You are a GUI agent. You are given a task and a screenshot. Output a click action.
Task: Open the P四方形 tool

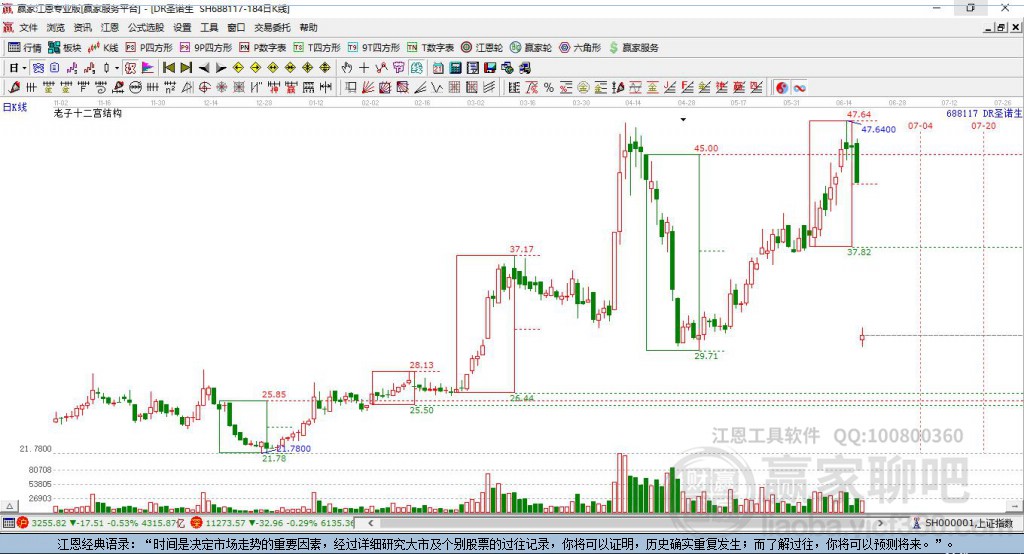point(149,48)
